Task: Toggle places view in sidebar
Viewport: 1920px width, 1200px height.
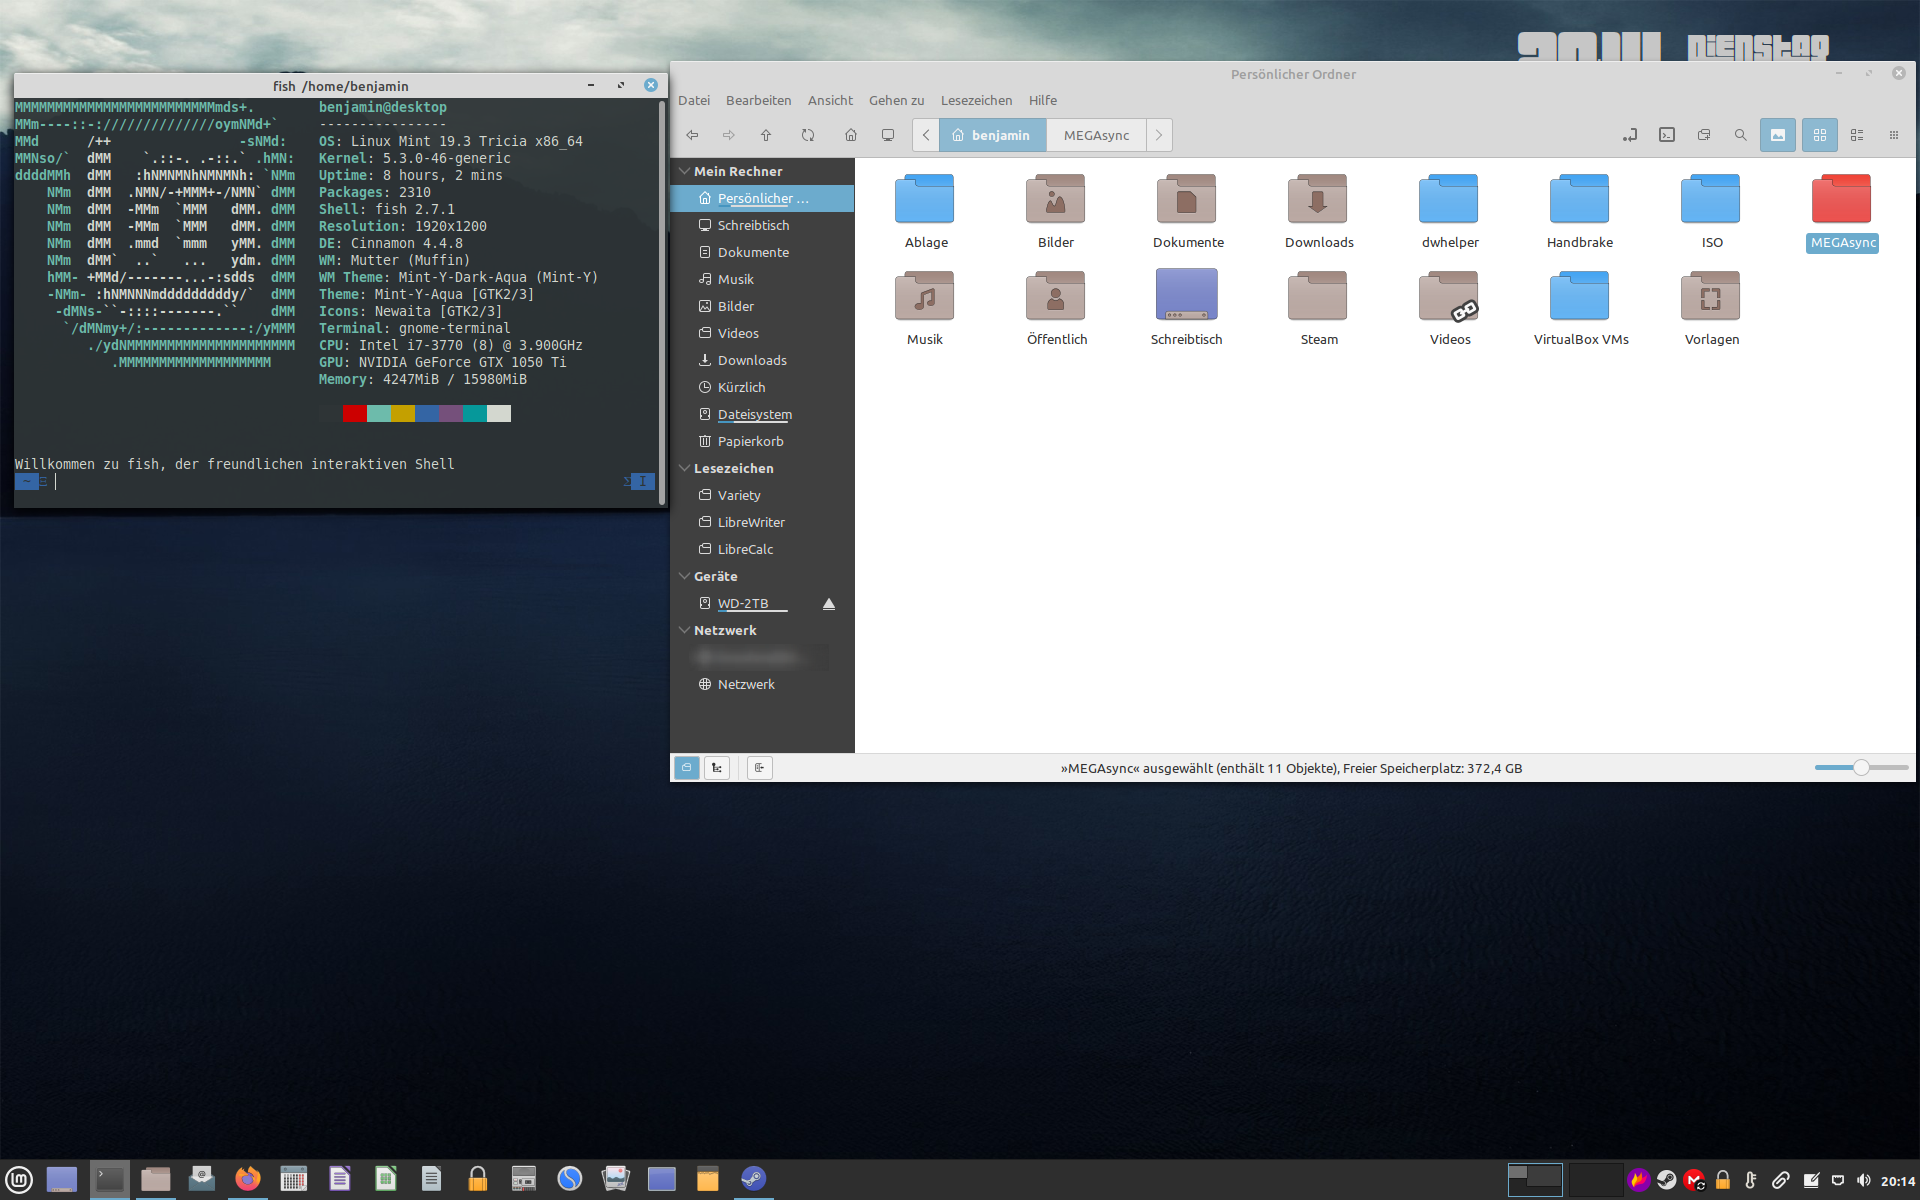Action: coord(687,768)
